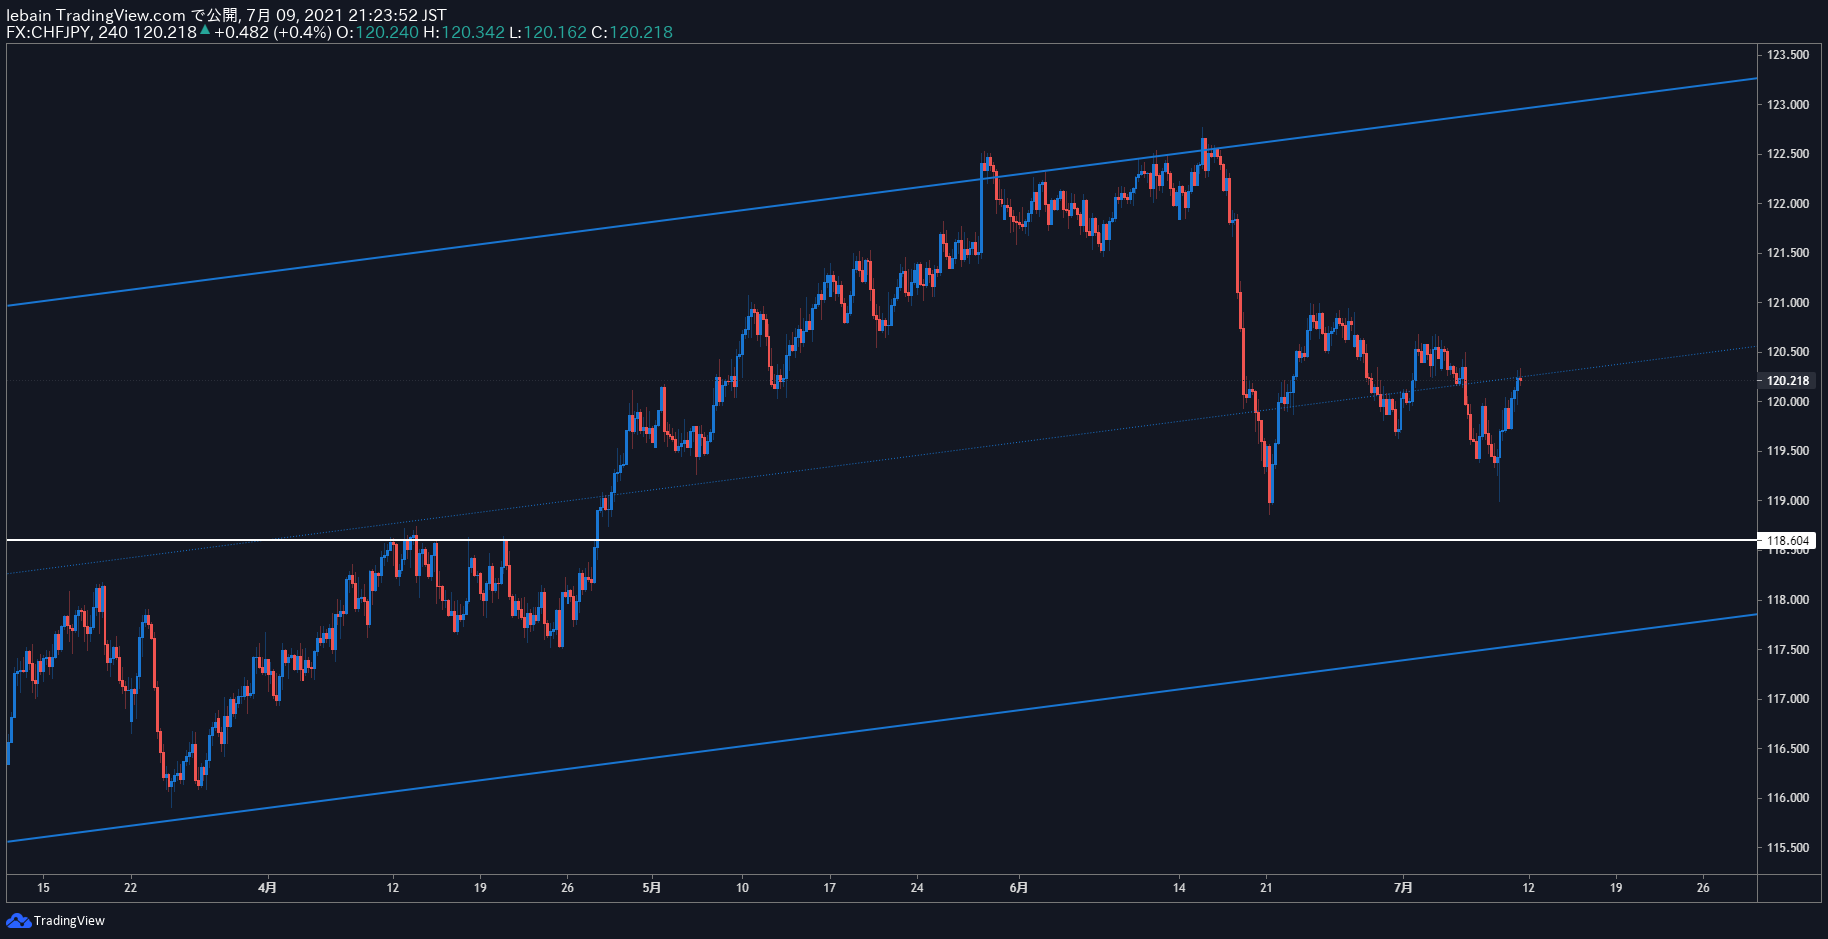Click the current price label 120.218
This screenshot has height=939, width=1828.
coord(1788,380)
